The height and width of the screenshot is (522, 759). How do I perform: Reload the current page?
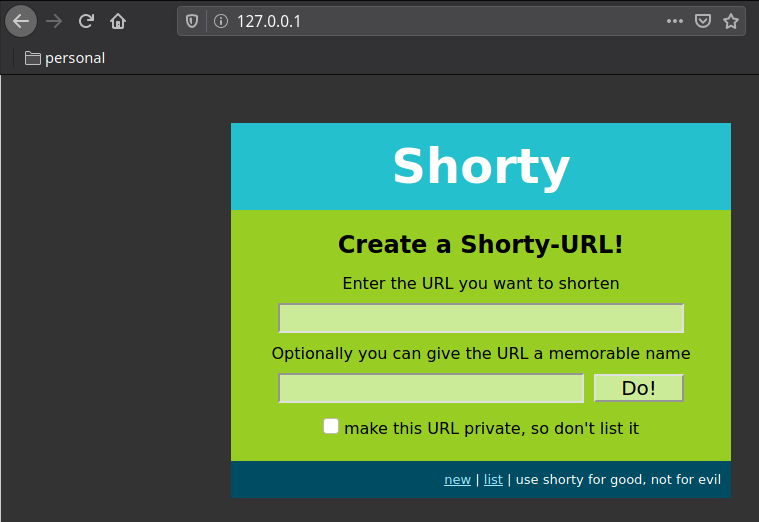[87, 21]
